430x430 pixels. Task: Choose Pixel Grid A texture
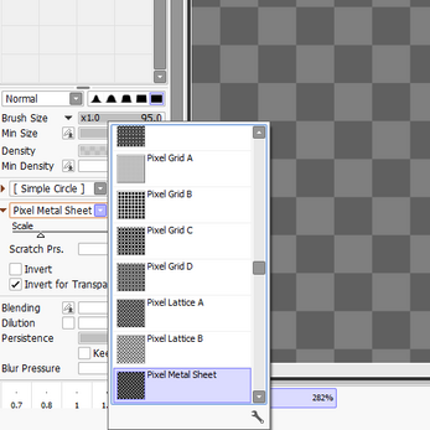pyautogui.click(x=182, y=168)
